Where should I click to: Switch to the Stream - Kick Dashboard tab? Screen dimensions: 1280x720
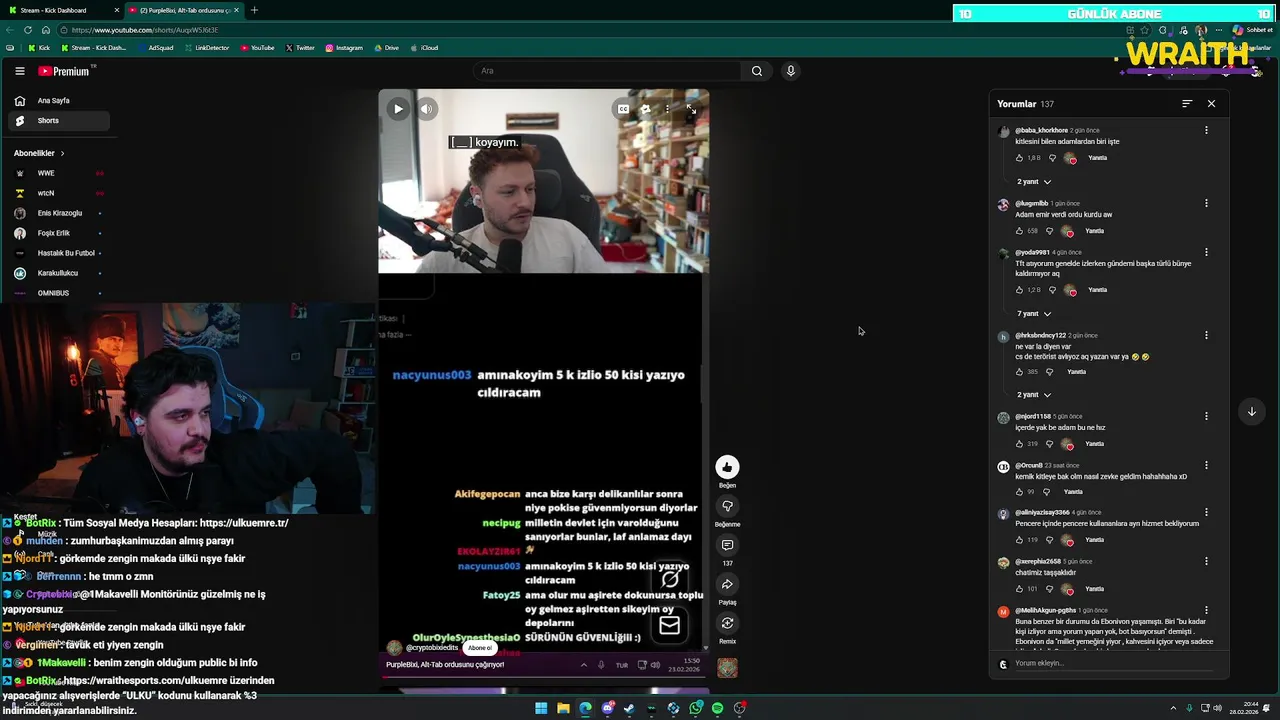[61, 10]
